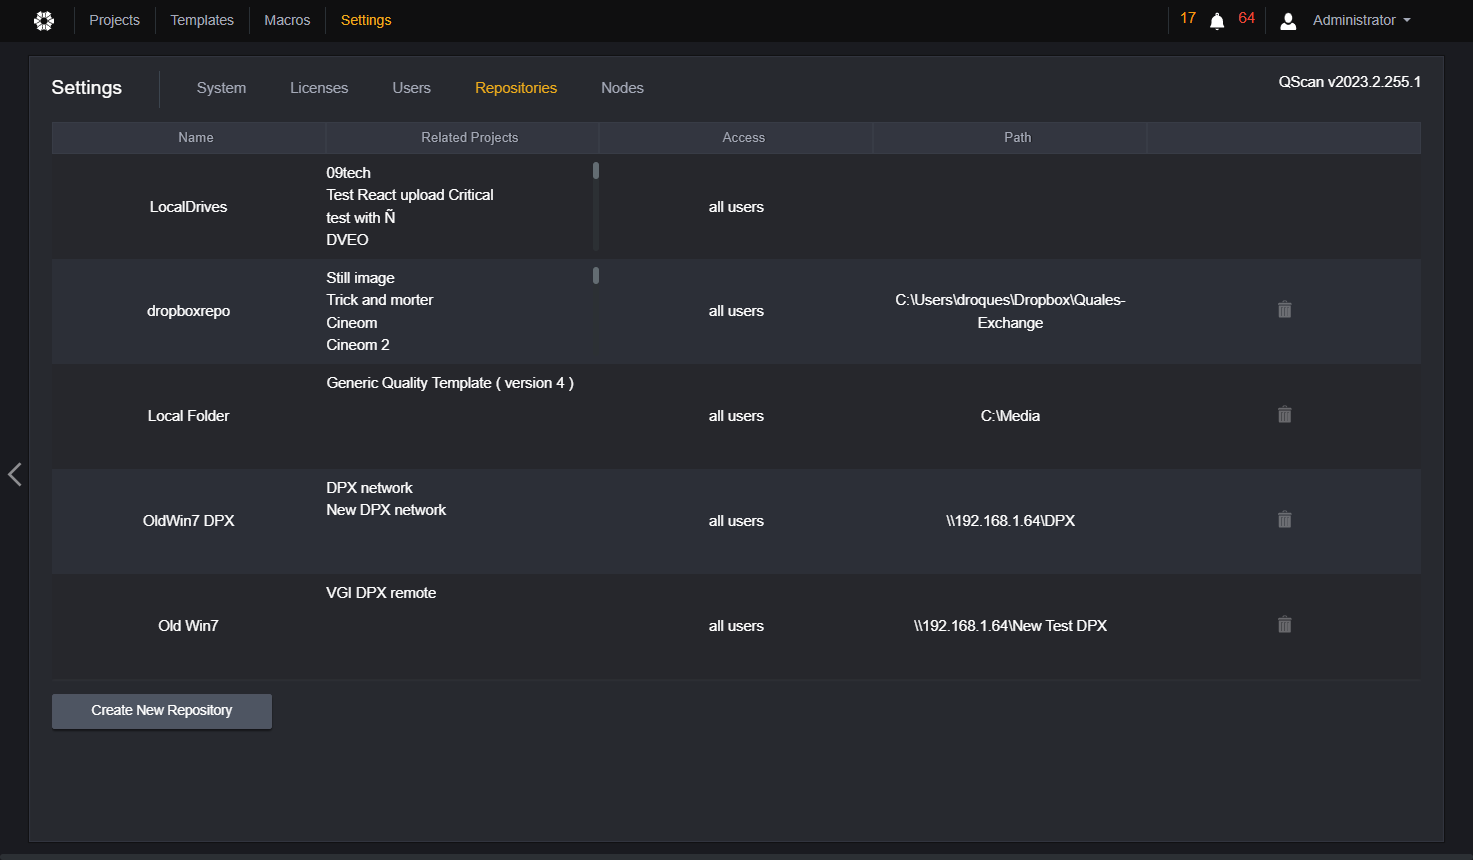Screen dimensions: 1473x860
Task: Switch to the Licenses tab
Action: point(319,88)
